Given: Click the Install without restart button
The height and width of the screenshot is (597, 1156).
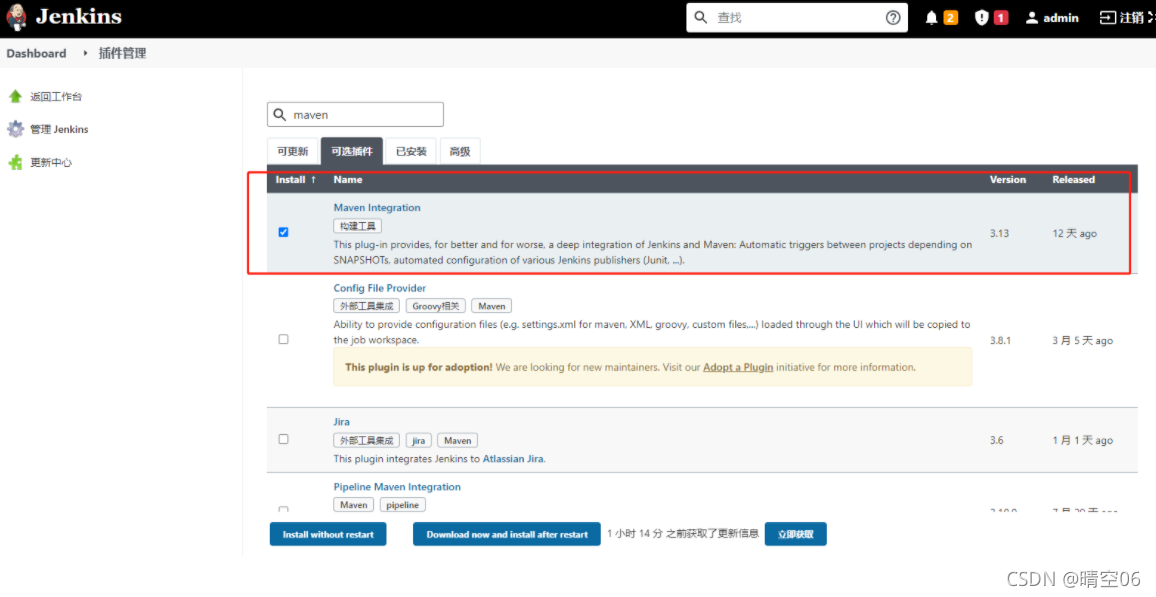Looking at the screenshot, I should click(328, 534).
